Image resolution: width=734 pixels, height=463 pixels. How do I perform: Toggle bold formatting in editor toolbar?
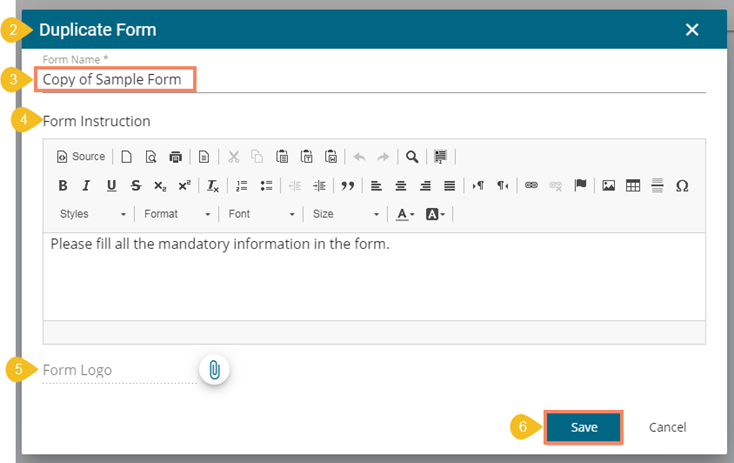click(x=63, y=186)
